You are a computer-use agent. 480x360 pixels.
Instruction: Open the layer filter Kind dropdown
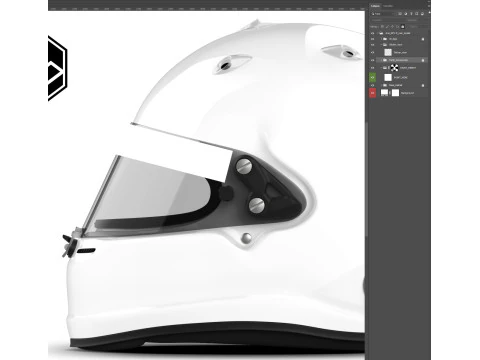[384, 14]
